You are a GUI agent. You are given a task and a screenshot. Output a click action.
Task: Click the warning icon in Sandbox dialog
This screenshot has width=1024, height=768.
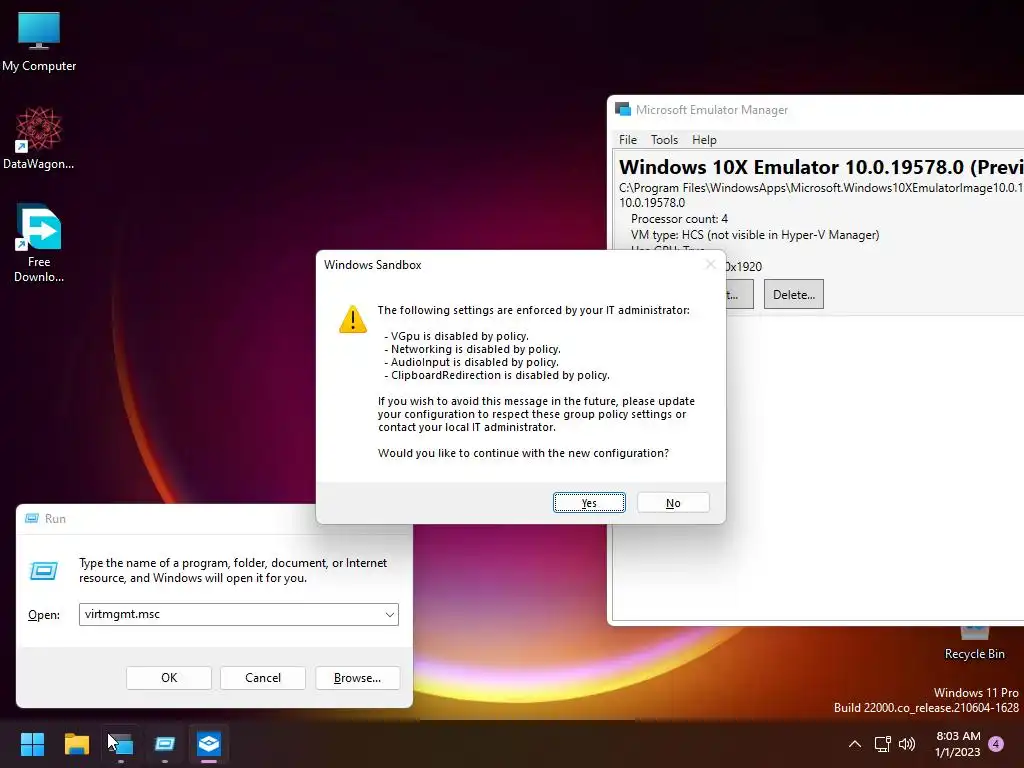pos(353,319)
